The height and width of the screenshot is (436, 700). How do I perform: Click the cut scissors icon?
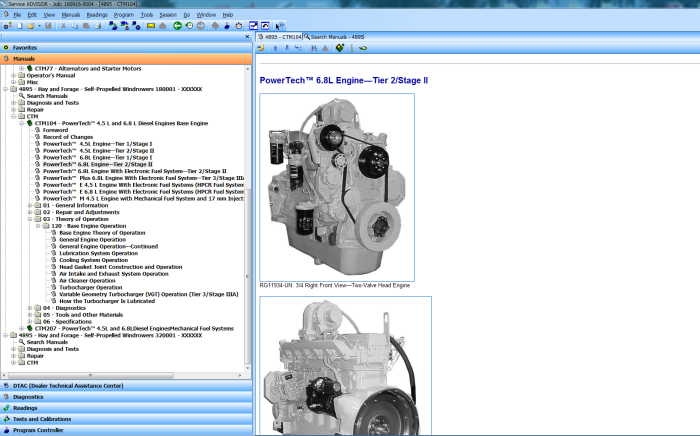(63, 26)
